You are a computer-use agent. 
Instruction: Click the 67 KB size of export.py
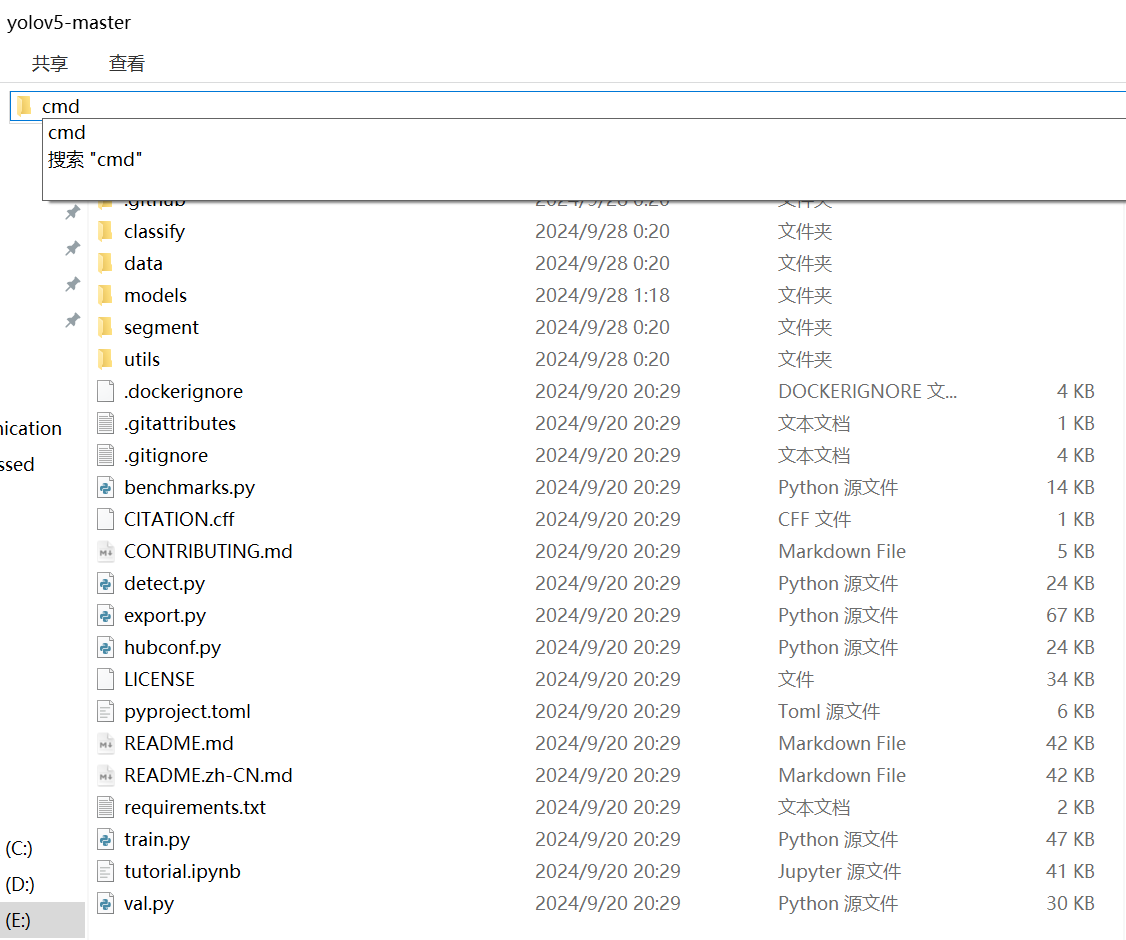pyautogui.click(x=1070, y=615)
